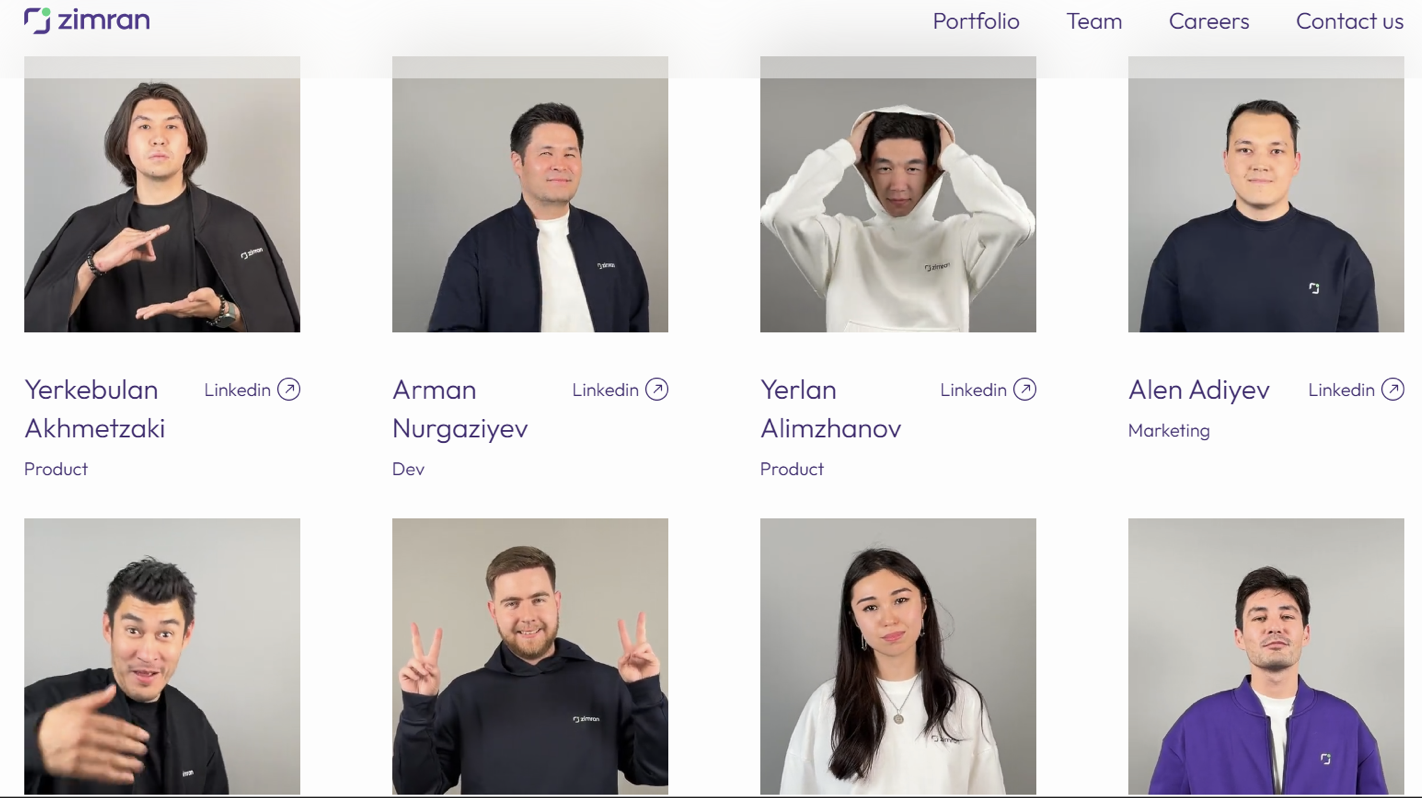Open the photo of woman in white sweatshirt

pos(898,656)
